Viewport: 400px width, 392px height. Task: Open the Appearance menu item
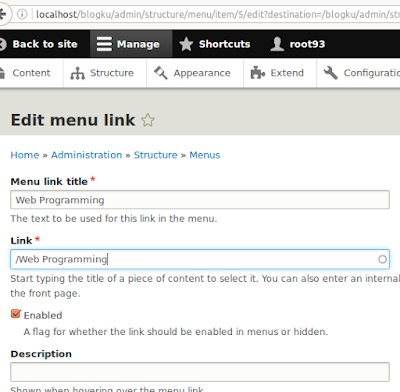[195, 73]
